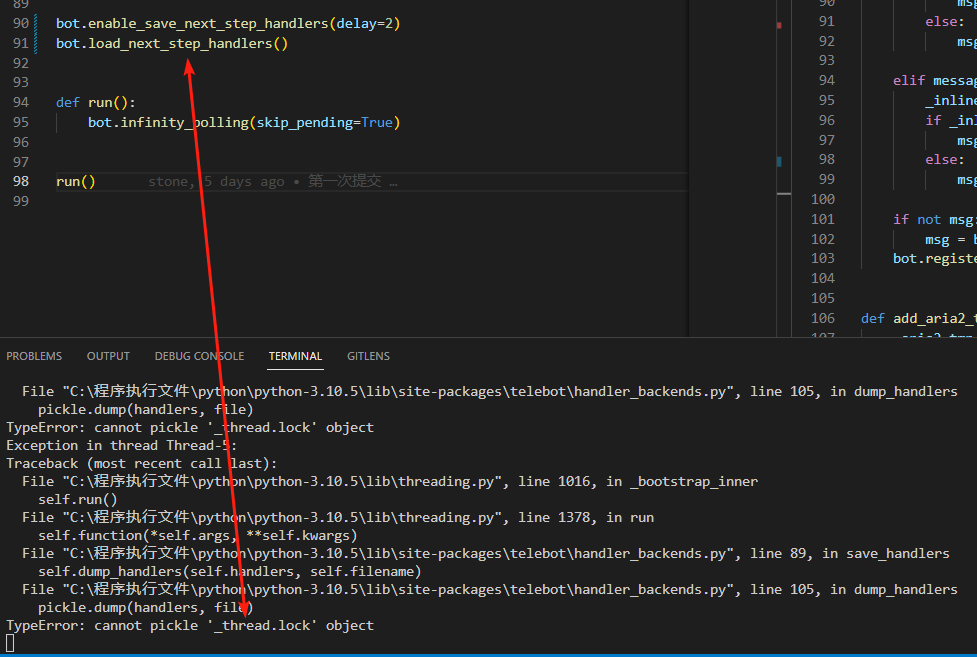Screen dimensions: 977x657
Task: Click "elif messag" line in right editor
Action: point(935,80)
